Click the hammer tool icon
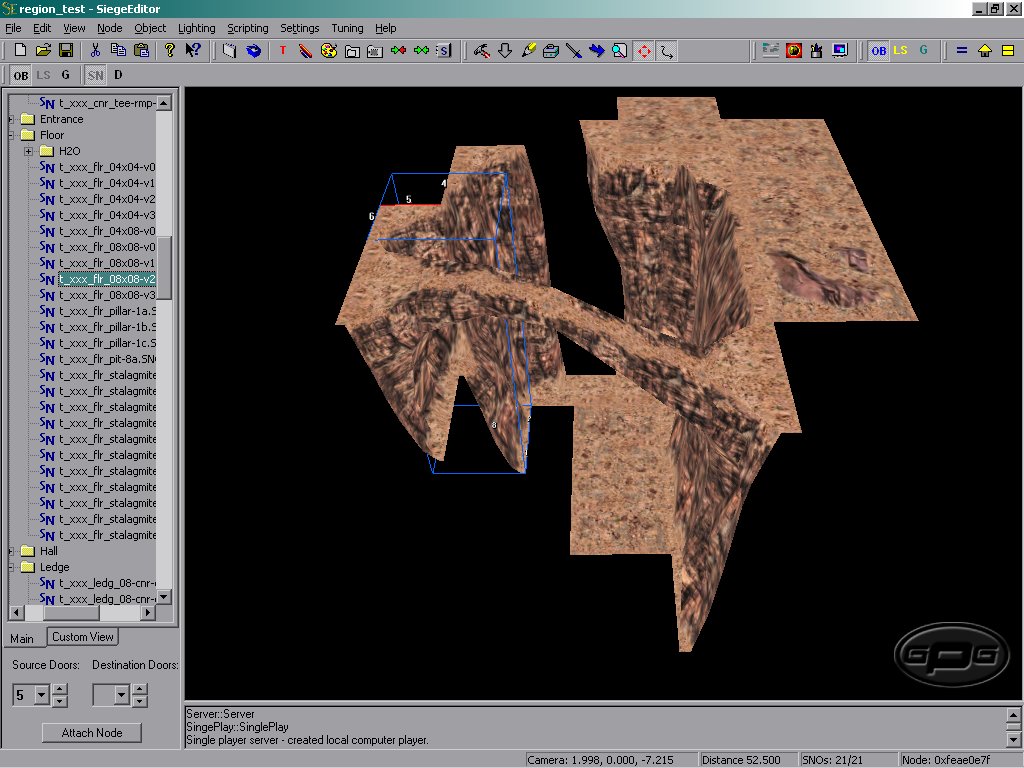This screenshot has height=768, width=1024. click(x=481, y=50)
